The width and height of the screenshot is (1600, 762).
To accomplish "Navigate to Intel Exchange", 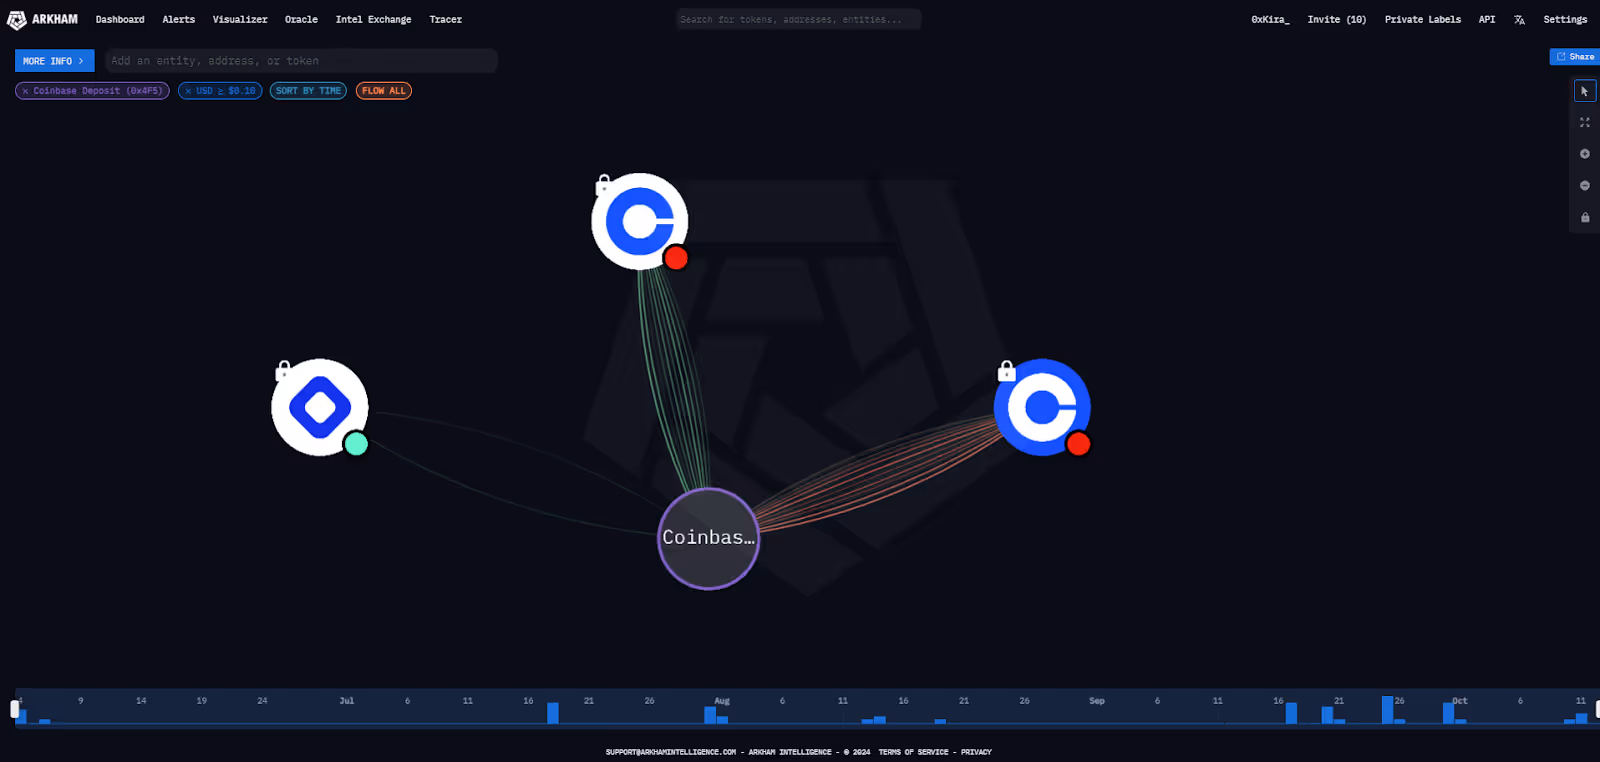I will [x=373, y=19].
